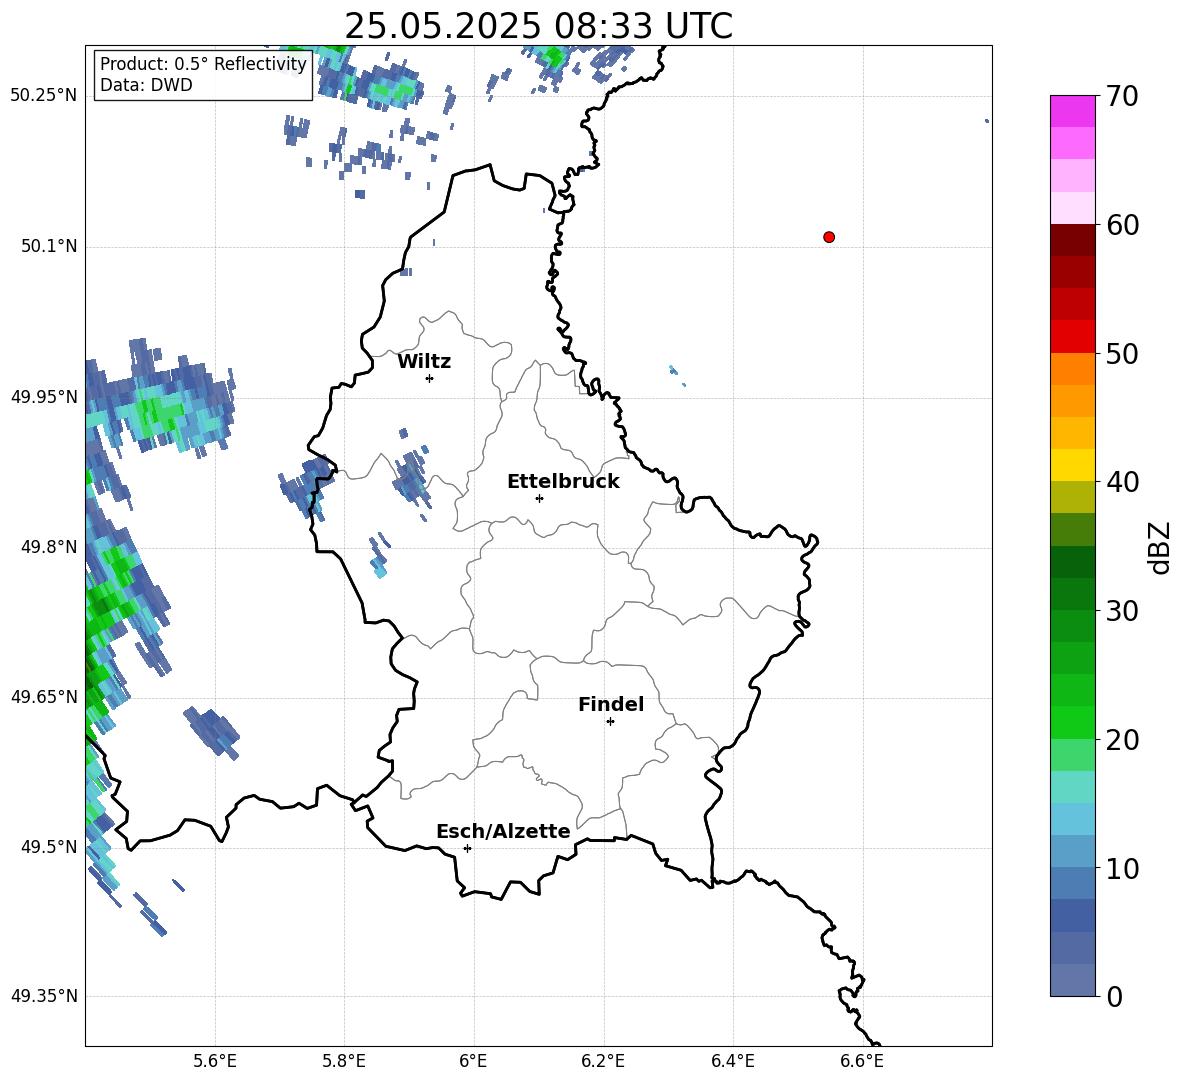Image resolution: width=1184 pixels, height=1081 pixels.
Task: Click the dark maroon segment just below 60 on the colorbar
Action: coord(1073,240)
